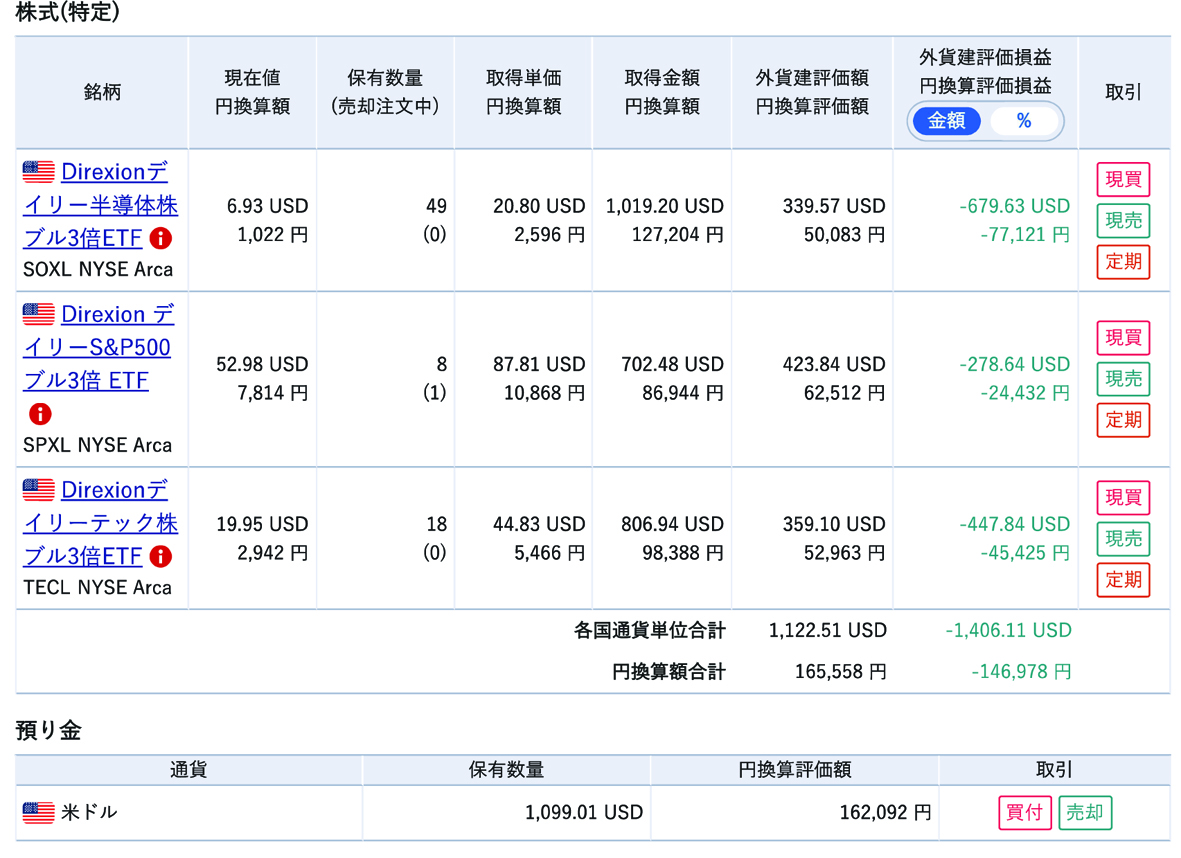Click 定期 button for SOXL
This screenshot has width=1181, height=858.
(x=1123, y=262)
